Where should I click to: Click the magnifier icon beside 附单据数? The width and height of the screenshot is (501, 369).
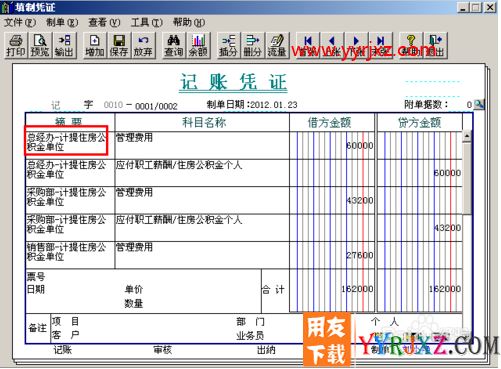(479, 104)
